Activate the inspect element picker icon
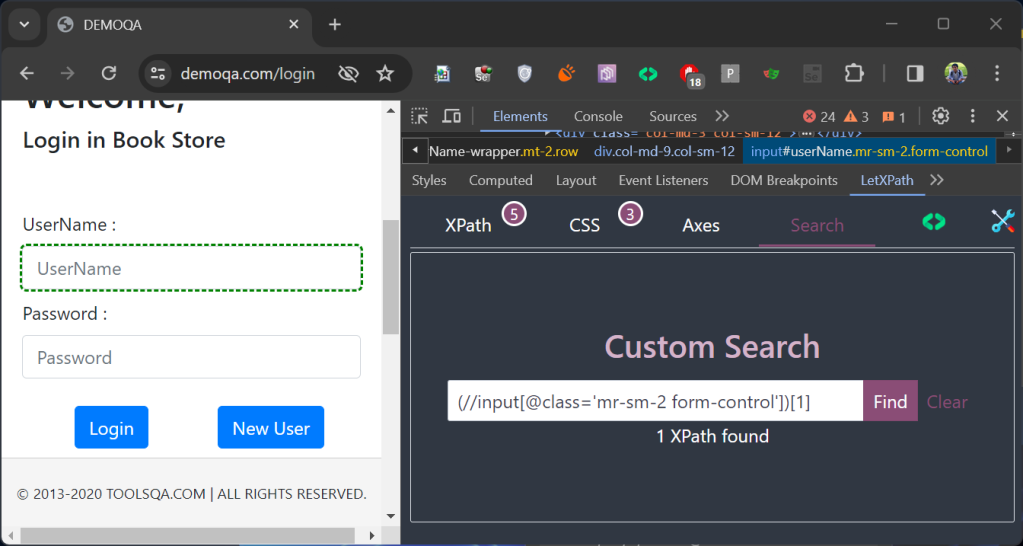The width and height of the screenshot is (1023, 546). coord(420,116)
